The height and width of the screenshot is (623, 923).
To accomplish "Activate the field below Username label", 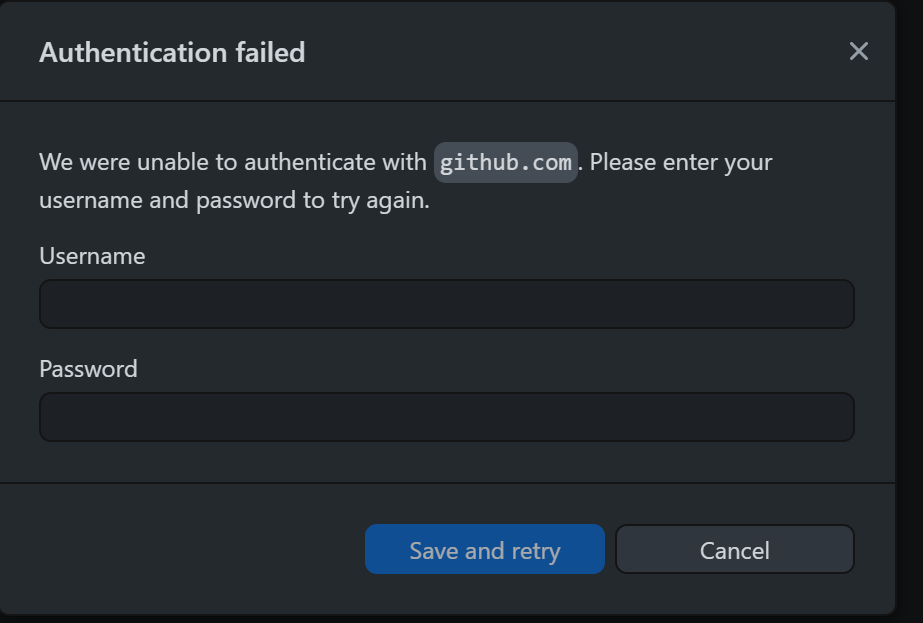I will [446, 304].
